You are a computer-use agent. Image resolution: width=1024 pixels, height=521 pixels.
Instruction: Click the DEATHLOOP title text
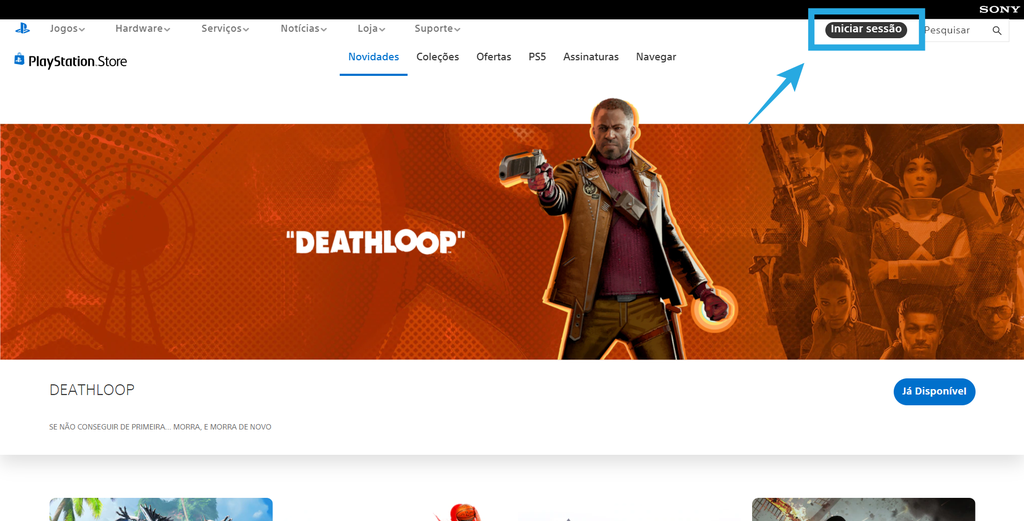(92, 390)
